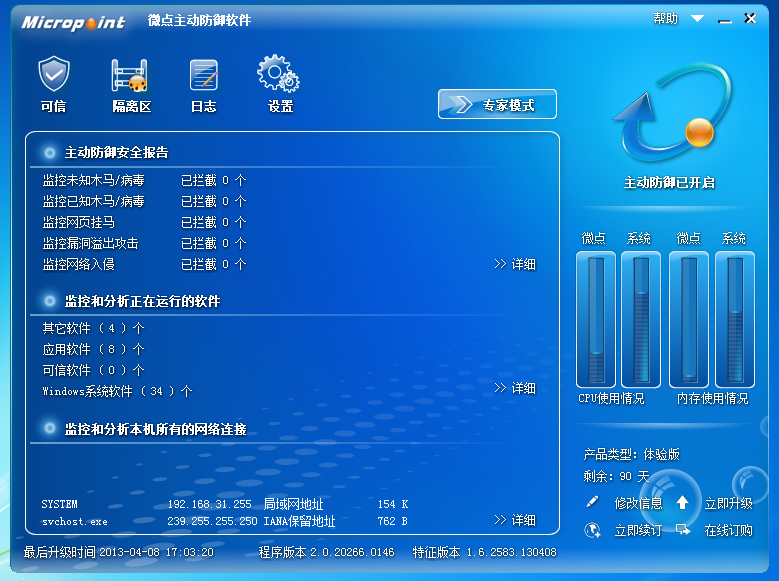Viewport: 779px width, 581px height.
Task: Select the 监控网页挂马 row
Action: point(144,222)
